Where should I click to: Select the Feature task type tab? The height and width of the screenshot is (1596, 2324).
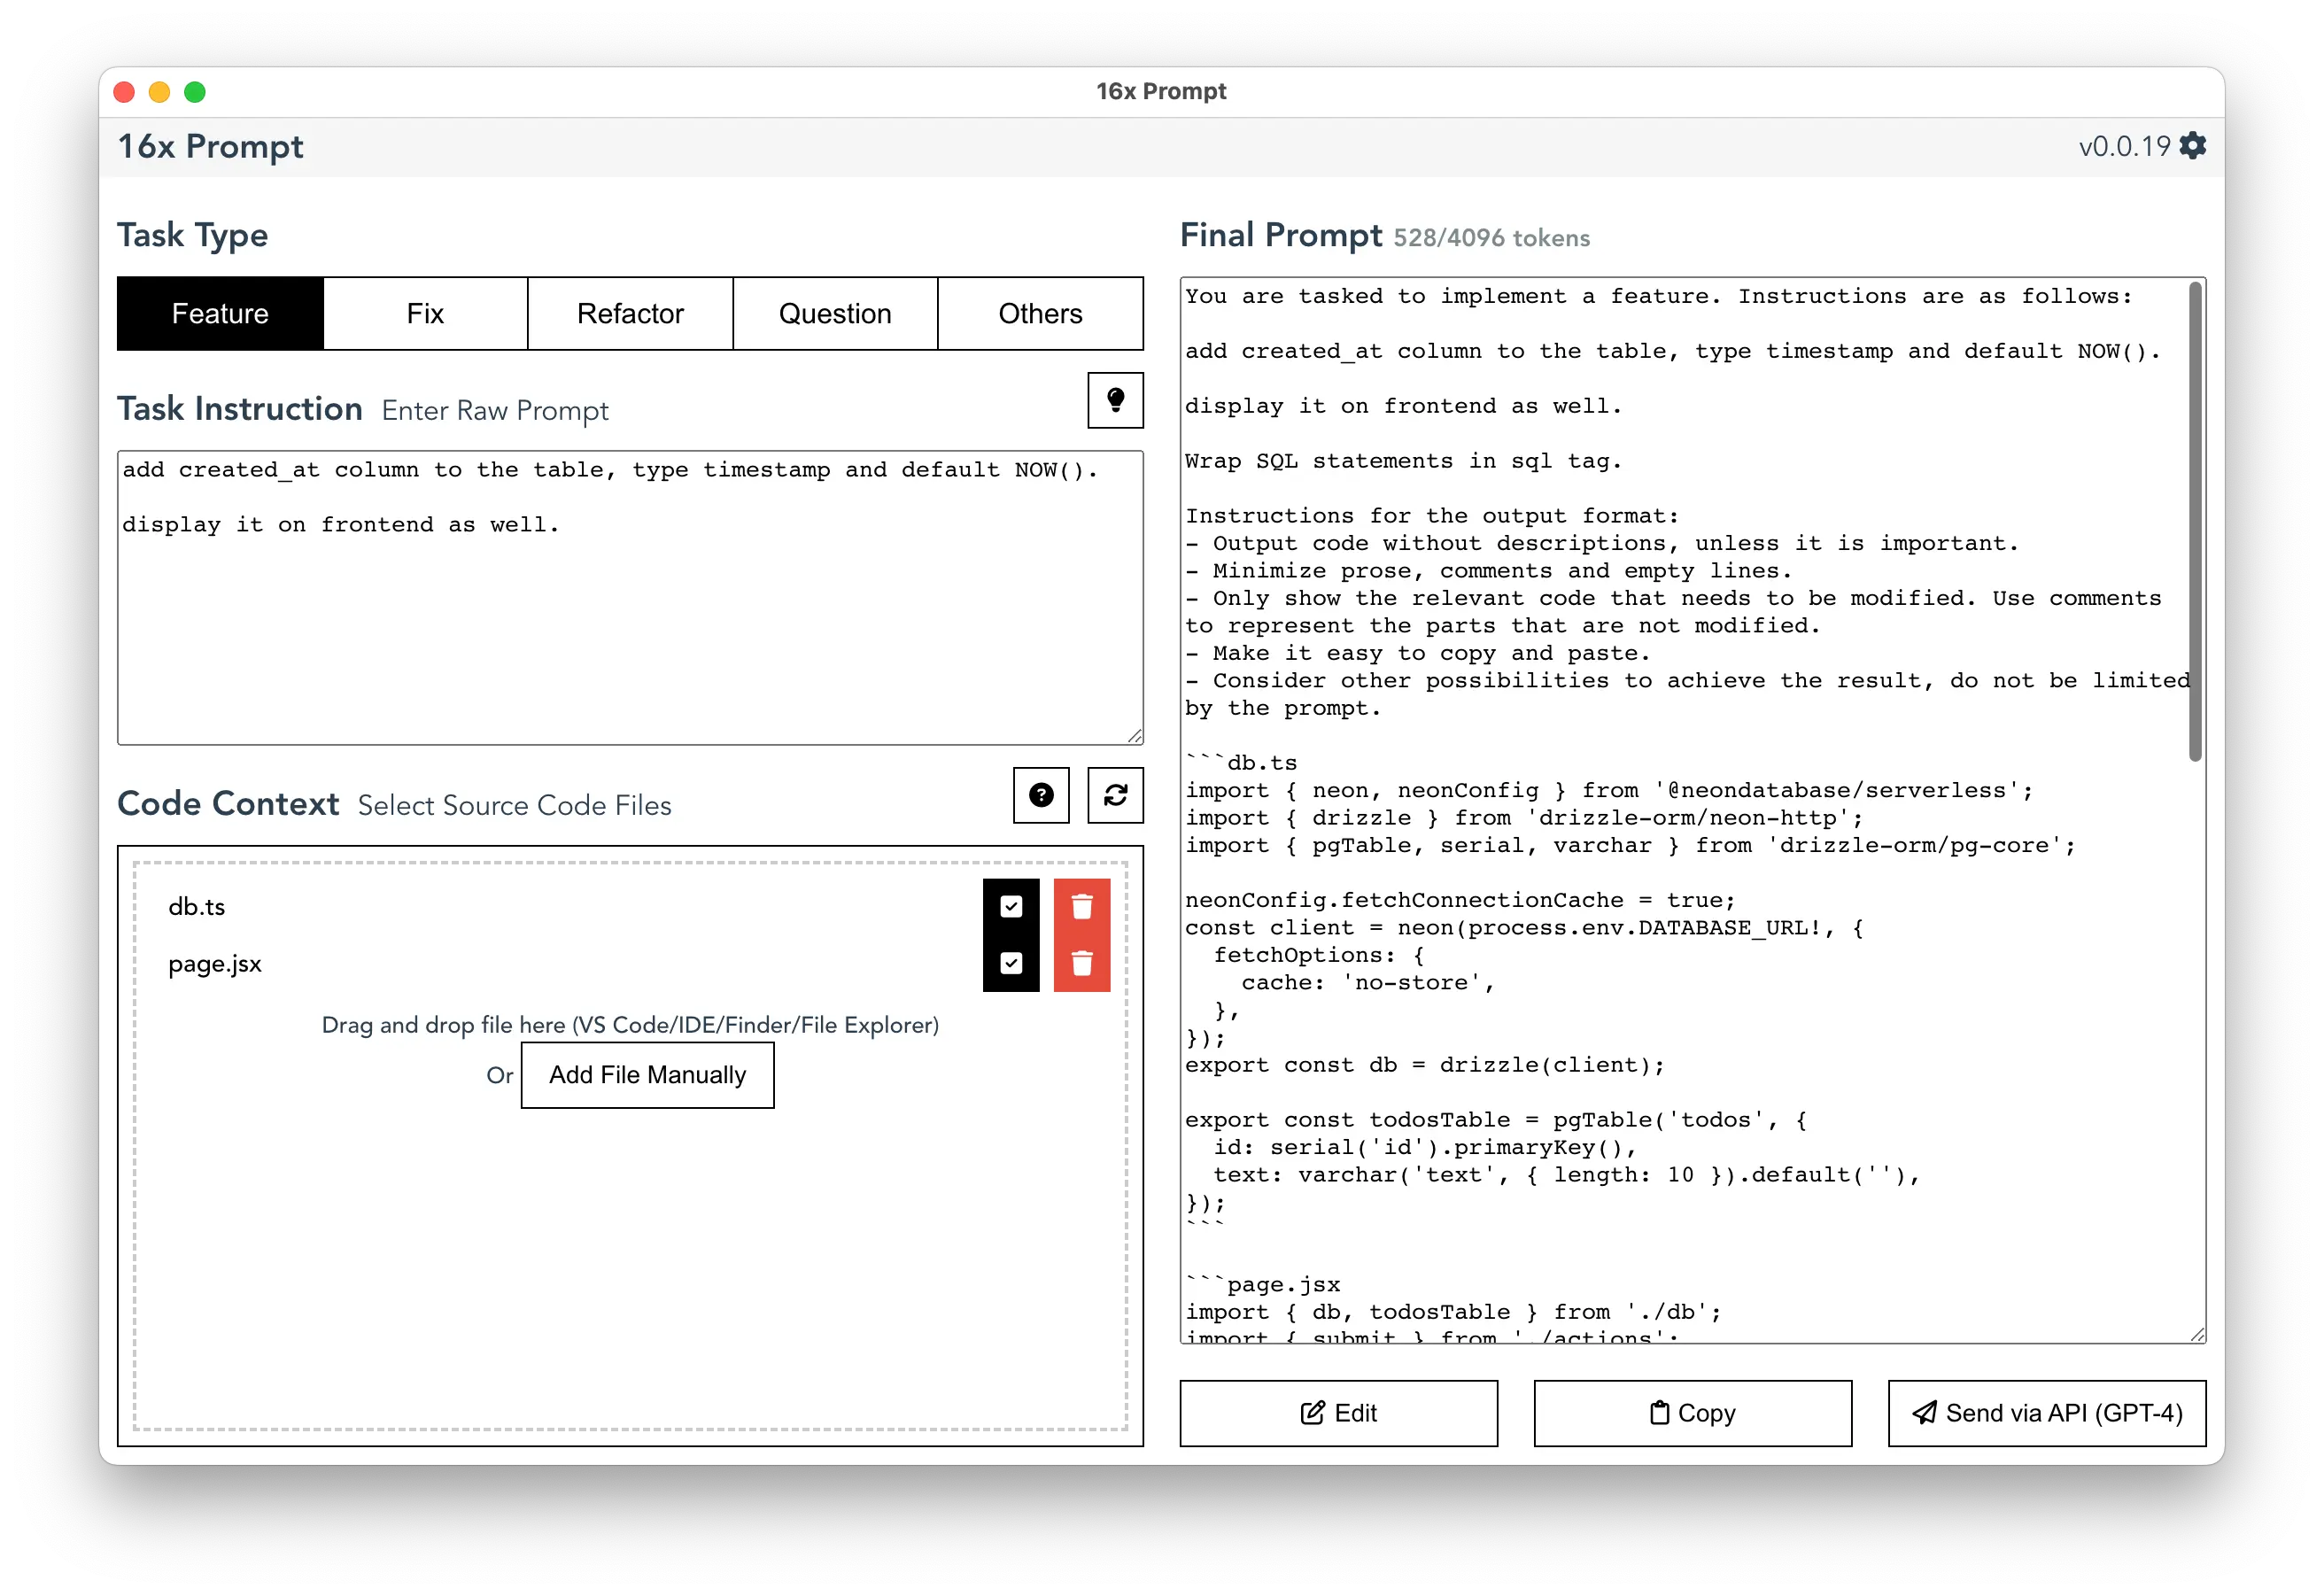coord(217,314)
